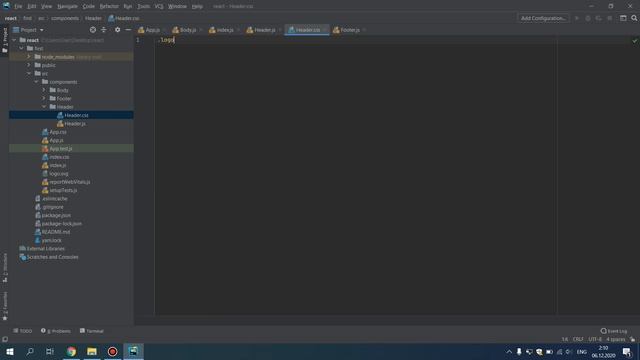The height and width of the screenshot is (360, 640).
Task: Open the Terminal tool window
Action: coord(92,331)
